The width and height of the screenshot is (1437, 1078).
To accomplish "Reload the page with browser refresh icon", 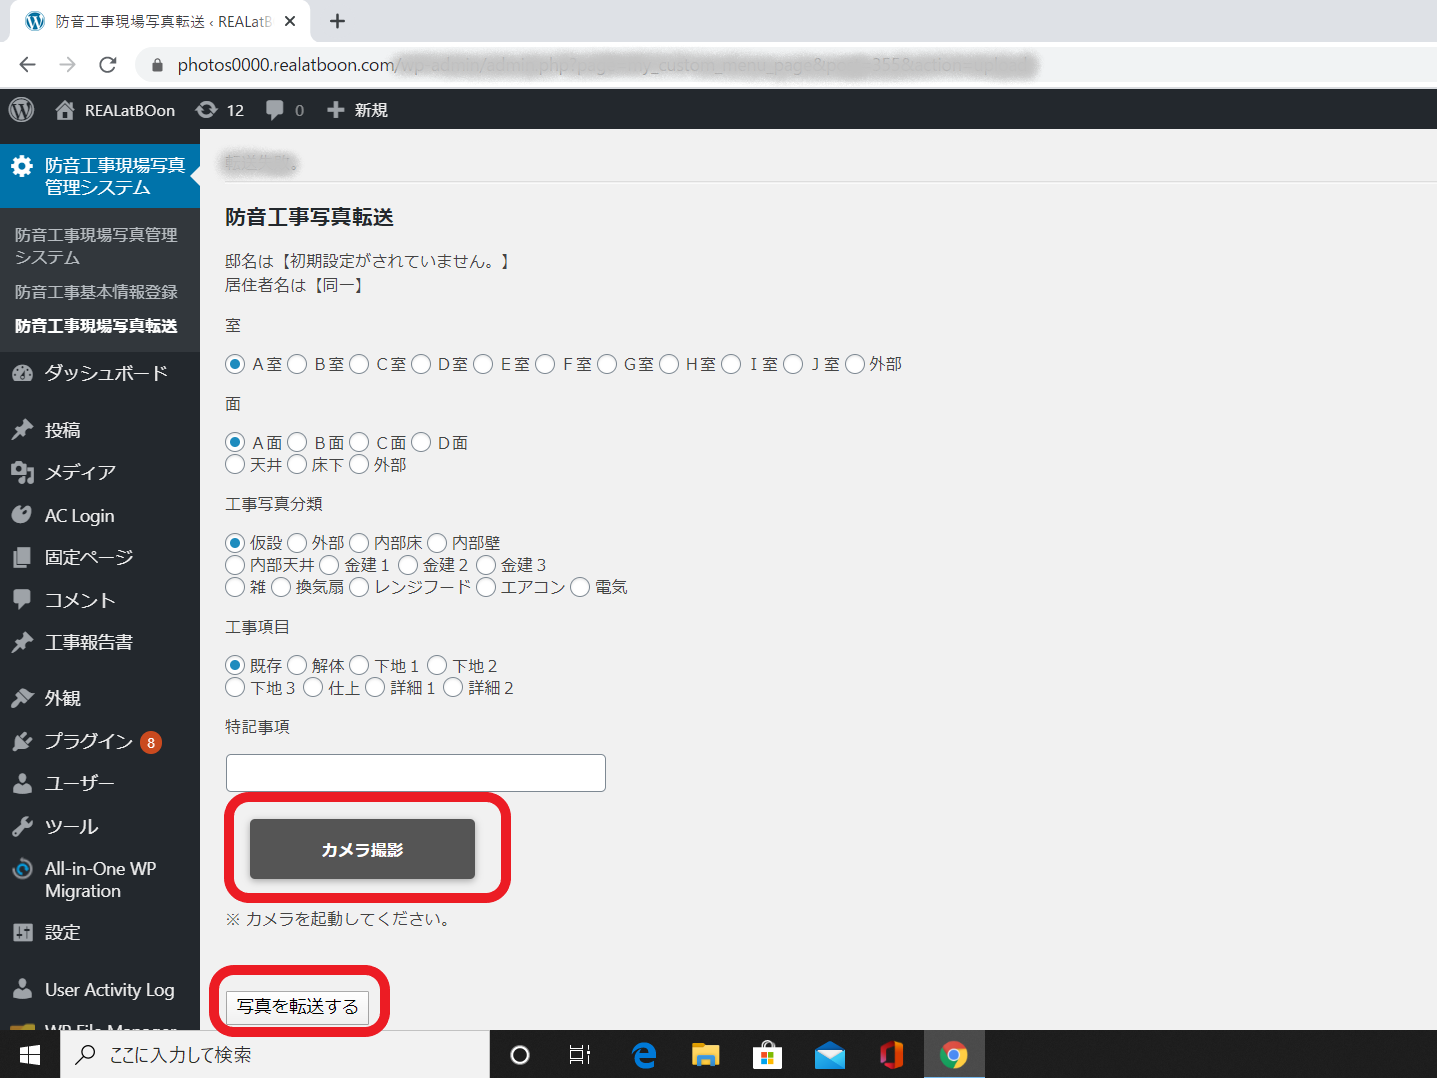I will click(x=108, y=65).
